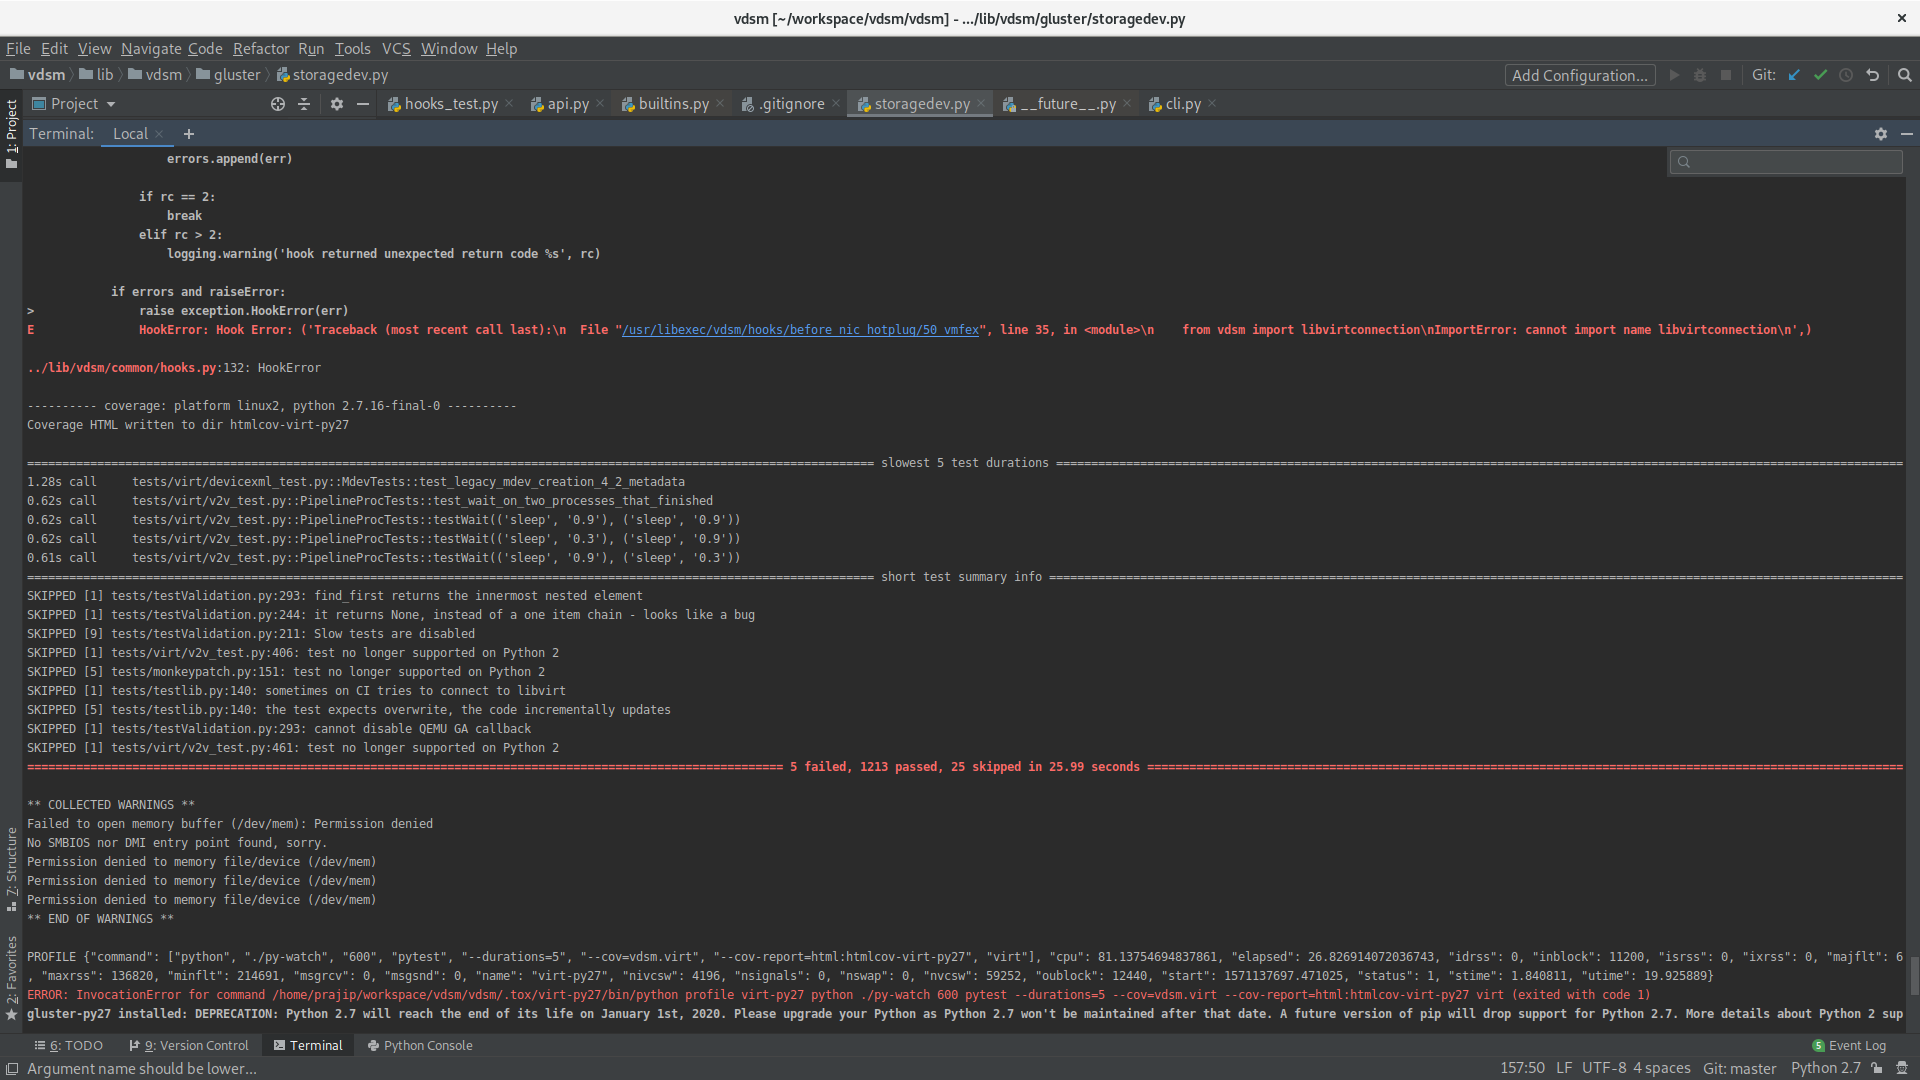Click the Git revert arrow icon
The image size is (1920, 1080).
[x=1872, y=75]
